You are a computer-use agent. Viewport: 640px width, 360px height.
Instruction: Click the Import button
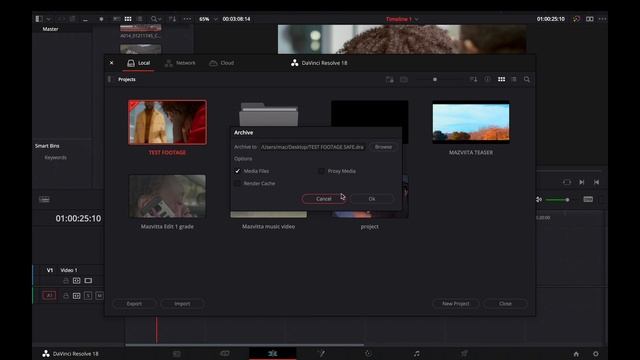[x=182, y=304]
